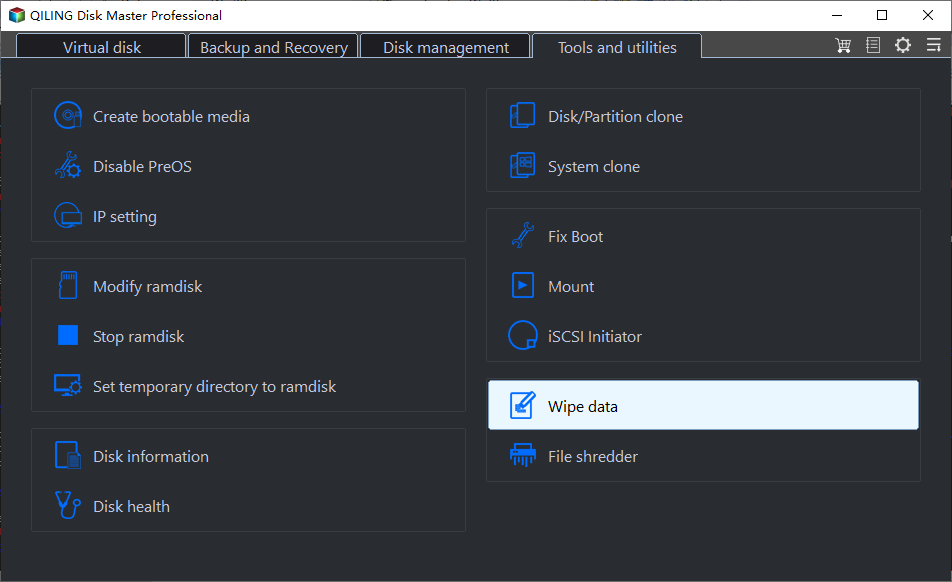Click the Mount play-button icon
This screenshot has height=582, width=952.
click(x=523, y=285)
